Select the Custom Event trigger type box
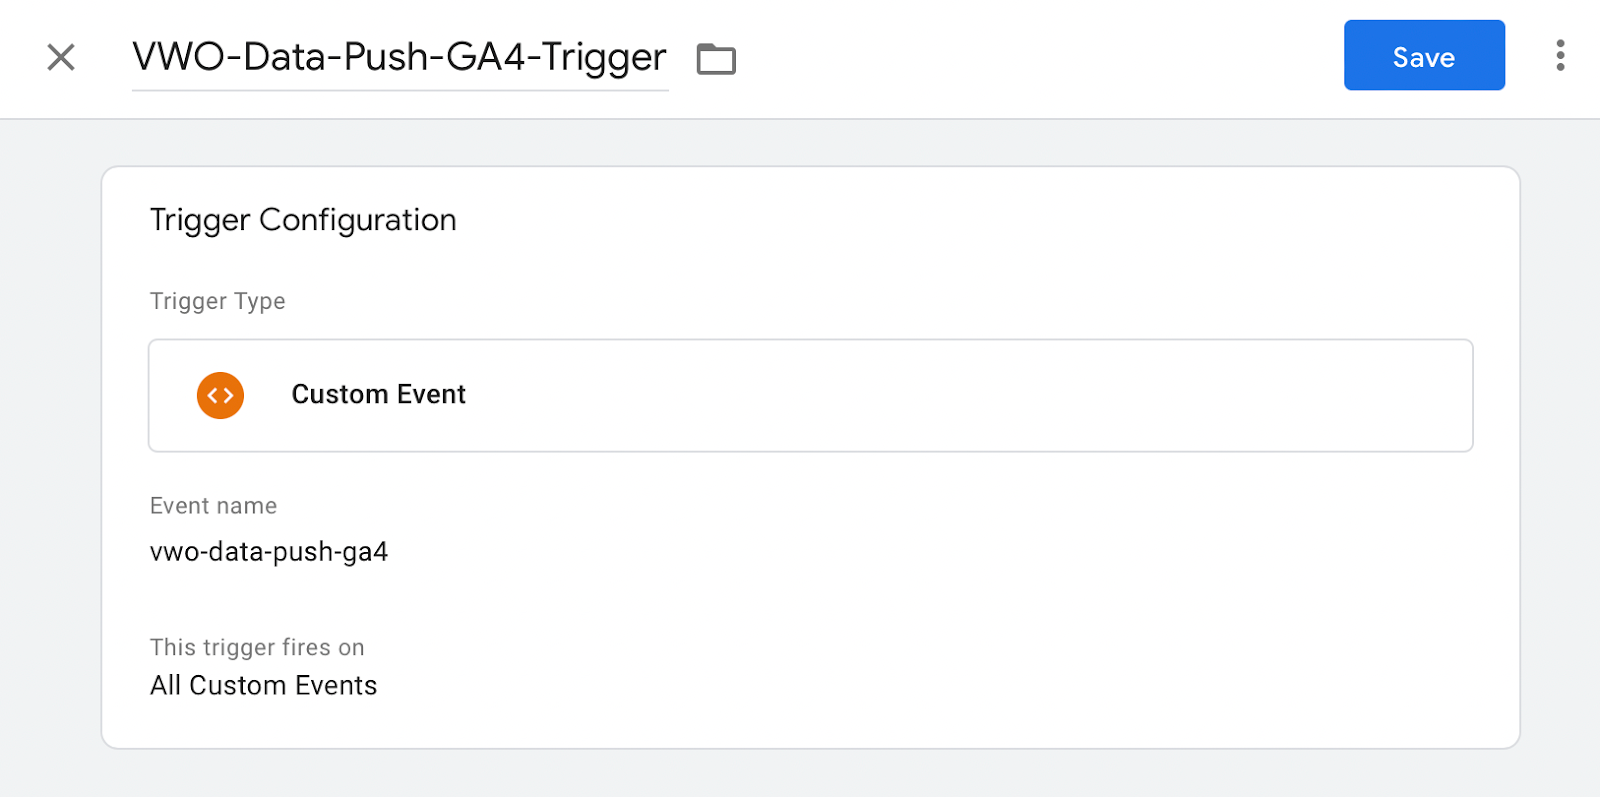Screen dimensions: 1600x797 [x=810, y=395]
